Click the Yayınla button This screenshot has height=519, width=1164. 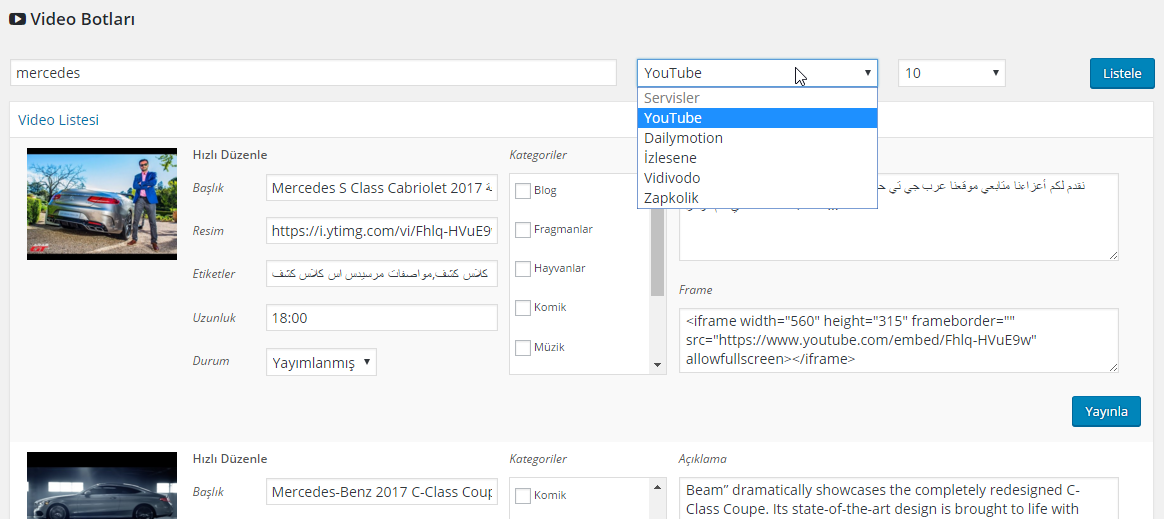(1106, 411)
